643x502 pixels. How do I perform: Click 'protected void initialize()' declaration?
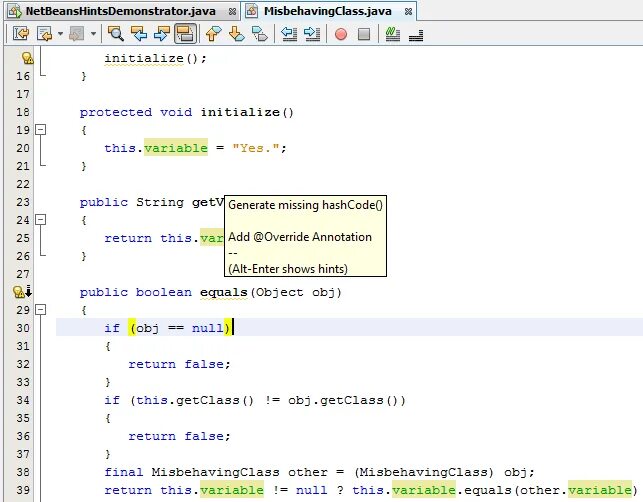pyautogui.click(x=187, y=112)
